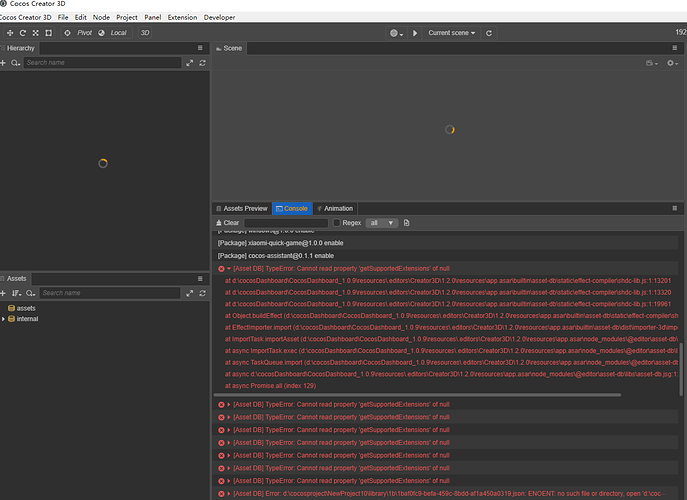This screenshot has height=500, width=687.
Task: Expand all folders in Assets panel
Action: tap(189, 293)
